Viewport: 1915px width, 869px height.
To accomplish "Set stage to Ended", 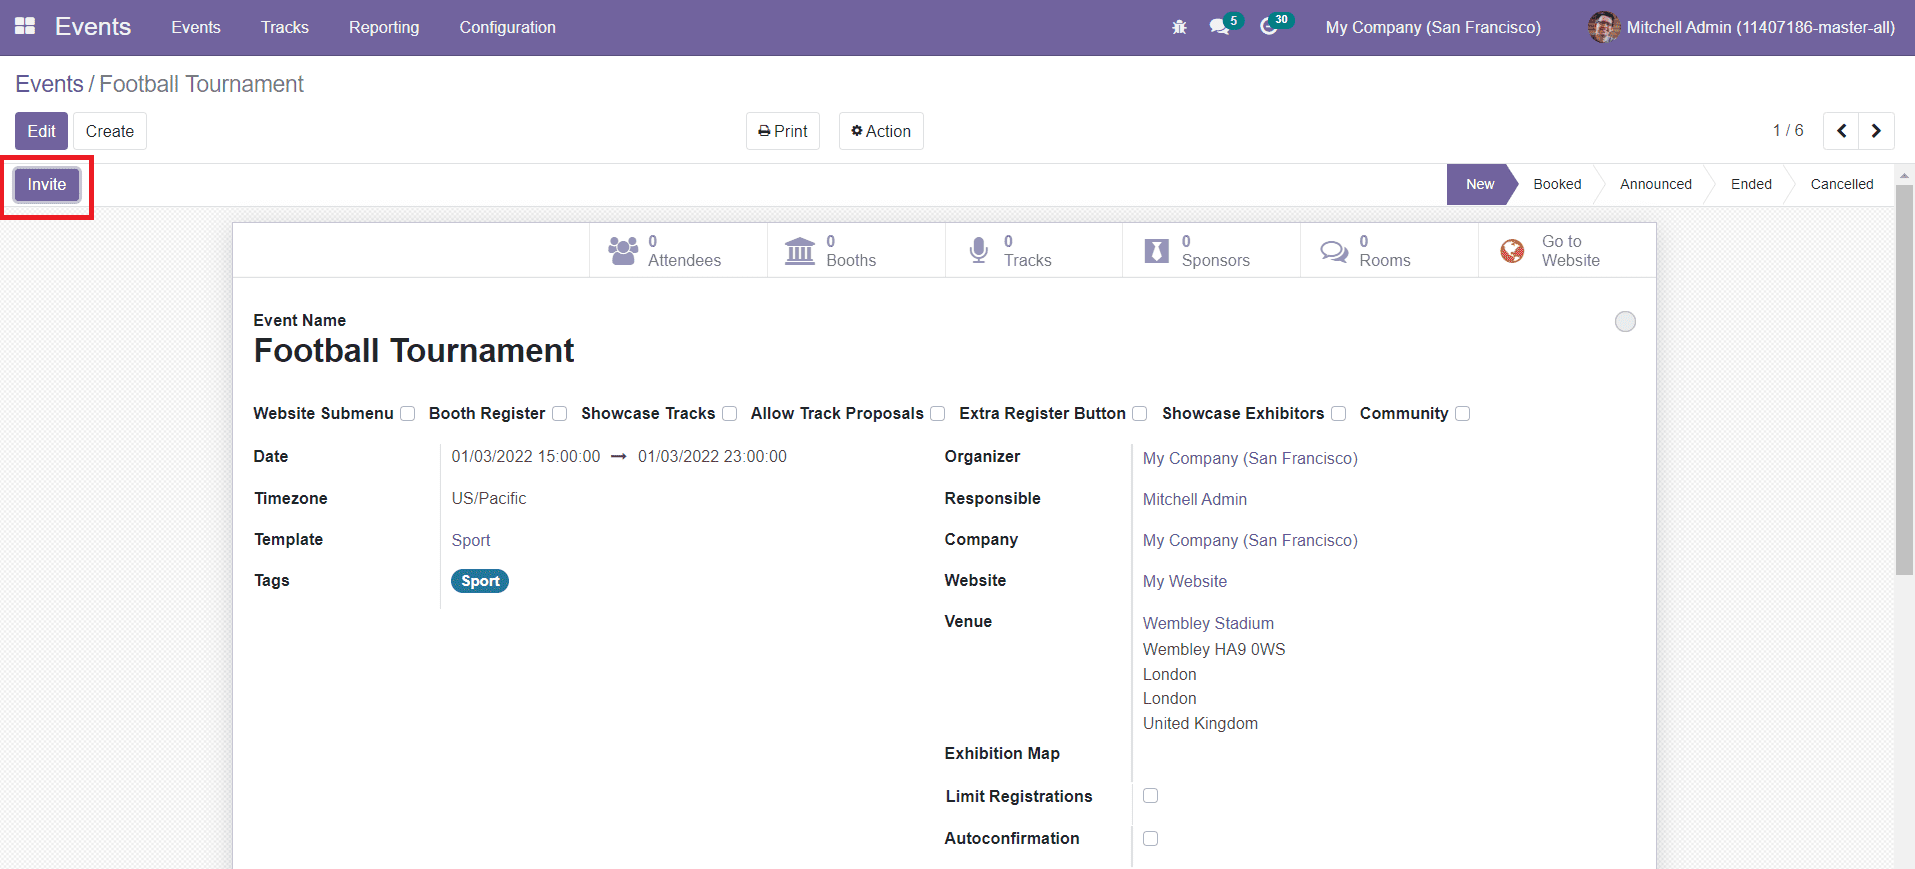I will (x=1751, y=184).
